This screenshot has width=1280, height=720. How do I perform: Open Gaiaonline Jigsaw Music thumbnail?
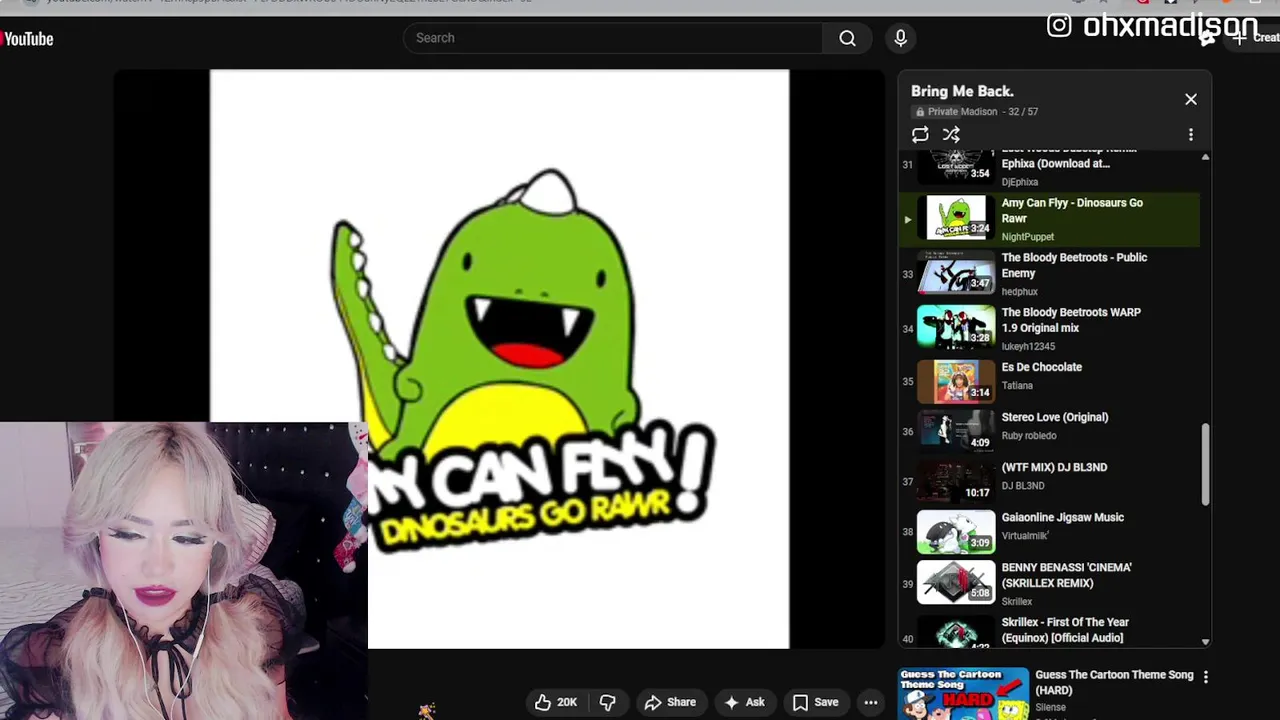coord(956,532)
